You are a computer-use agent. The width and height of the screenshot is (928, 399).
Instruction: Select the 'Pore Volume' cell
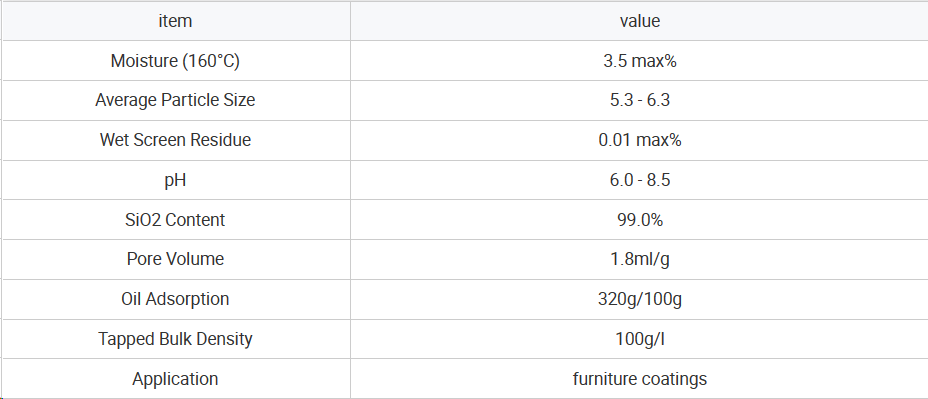[175, 259]
